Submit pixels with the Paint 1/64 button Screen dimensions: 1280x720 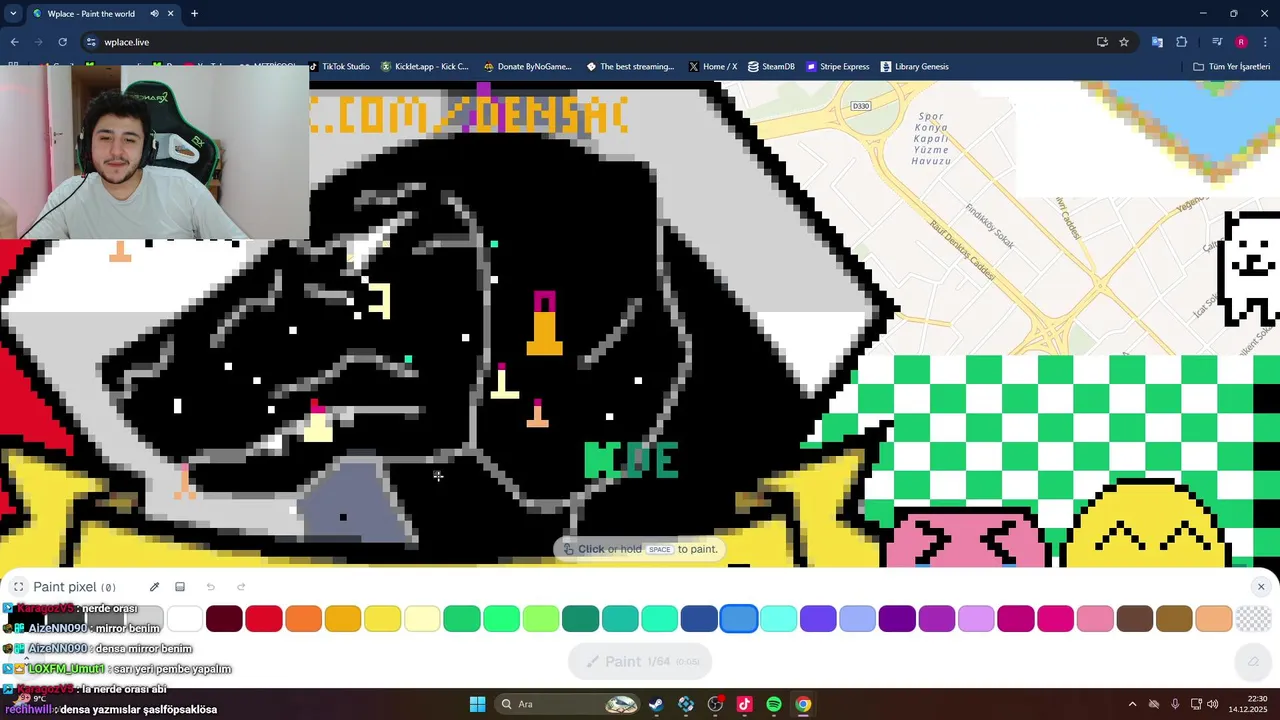pyautogui.click(x=640, y=661)
